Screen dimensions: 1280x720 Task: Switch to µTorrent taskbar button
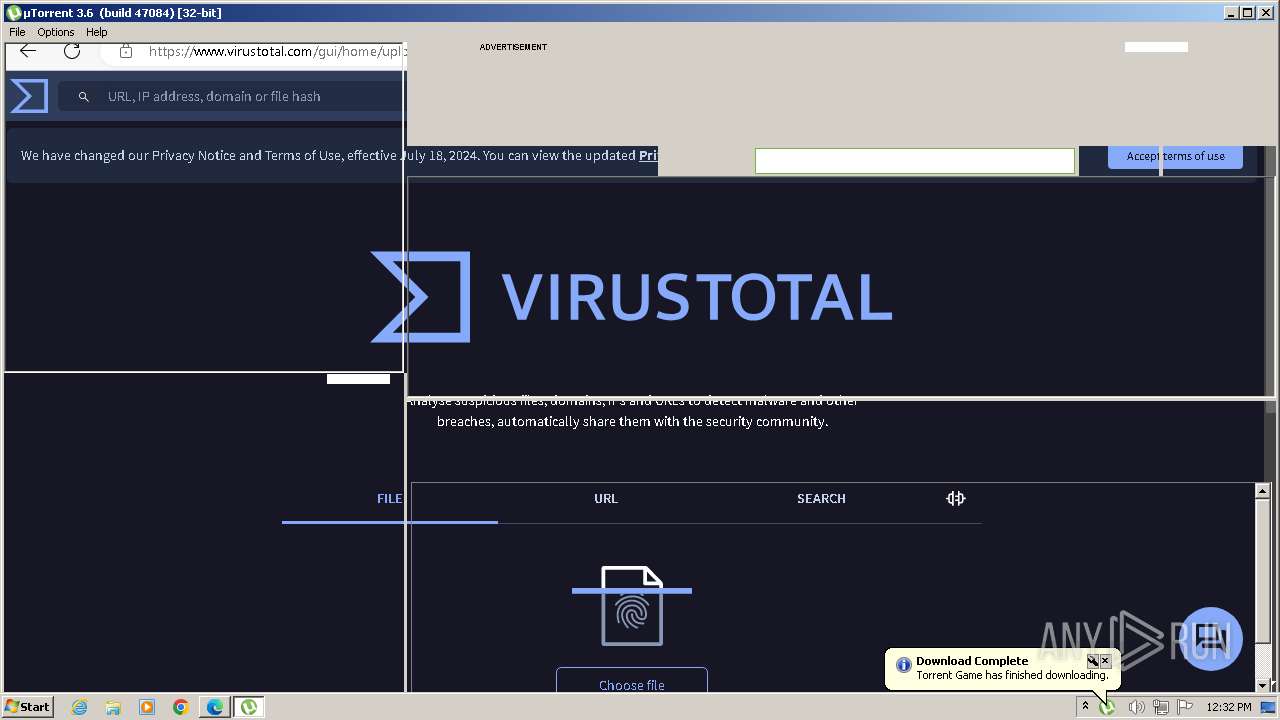(x=249, y=707)
